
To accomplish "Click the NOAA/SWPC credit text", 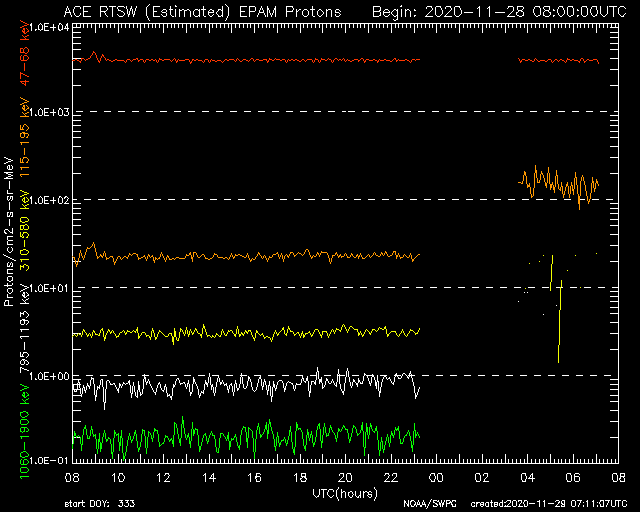I will pos(430,504).
